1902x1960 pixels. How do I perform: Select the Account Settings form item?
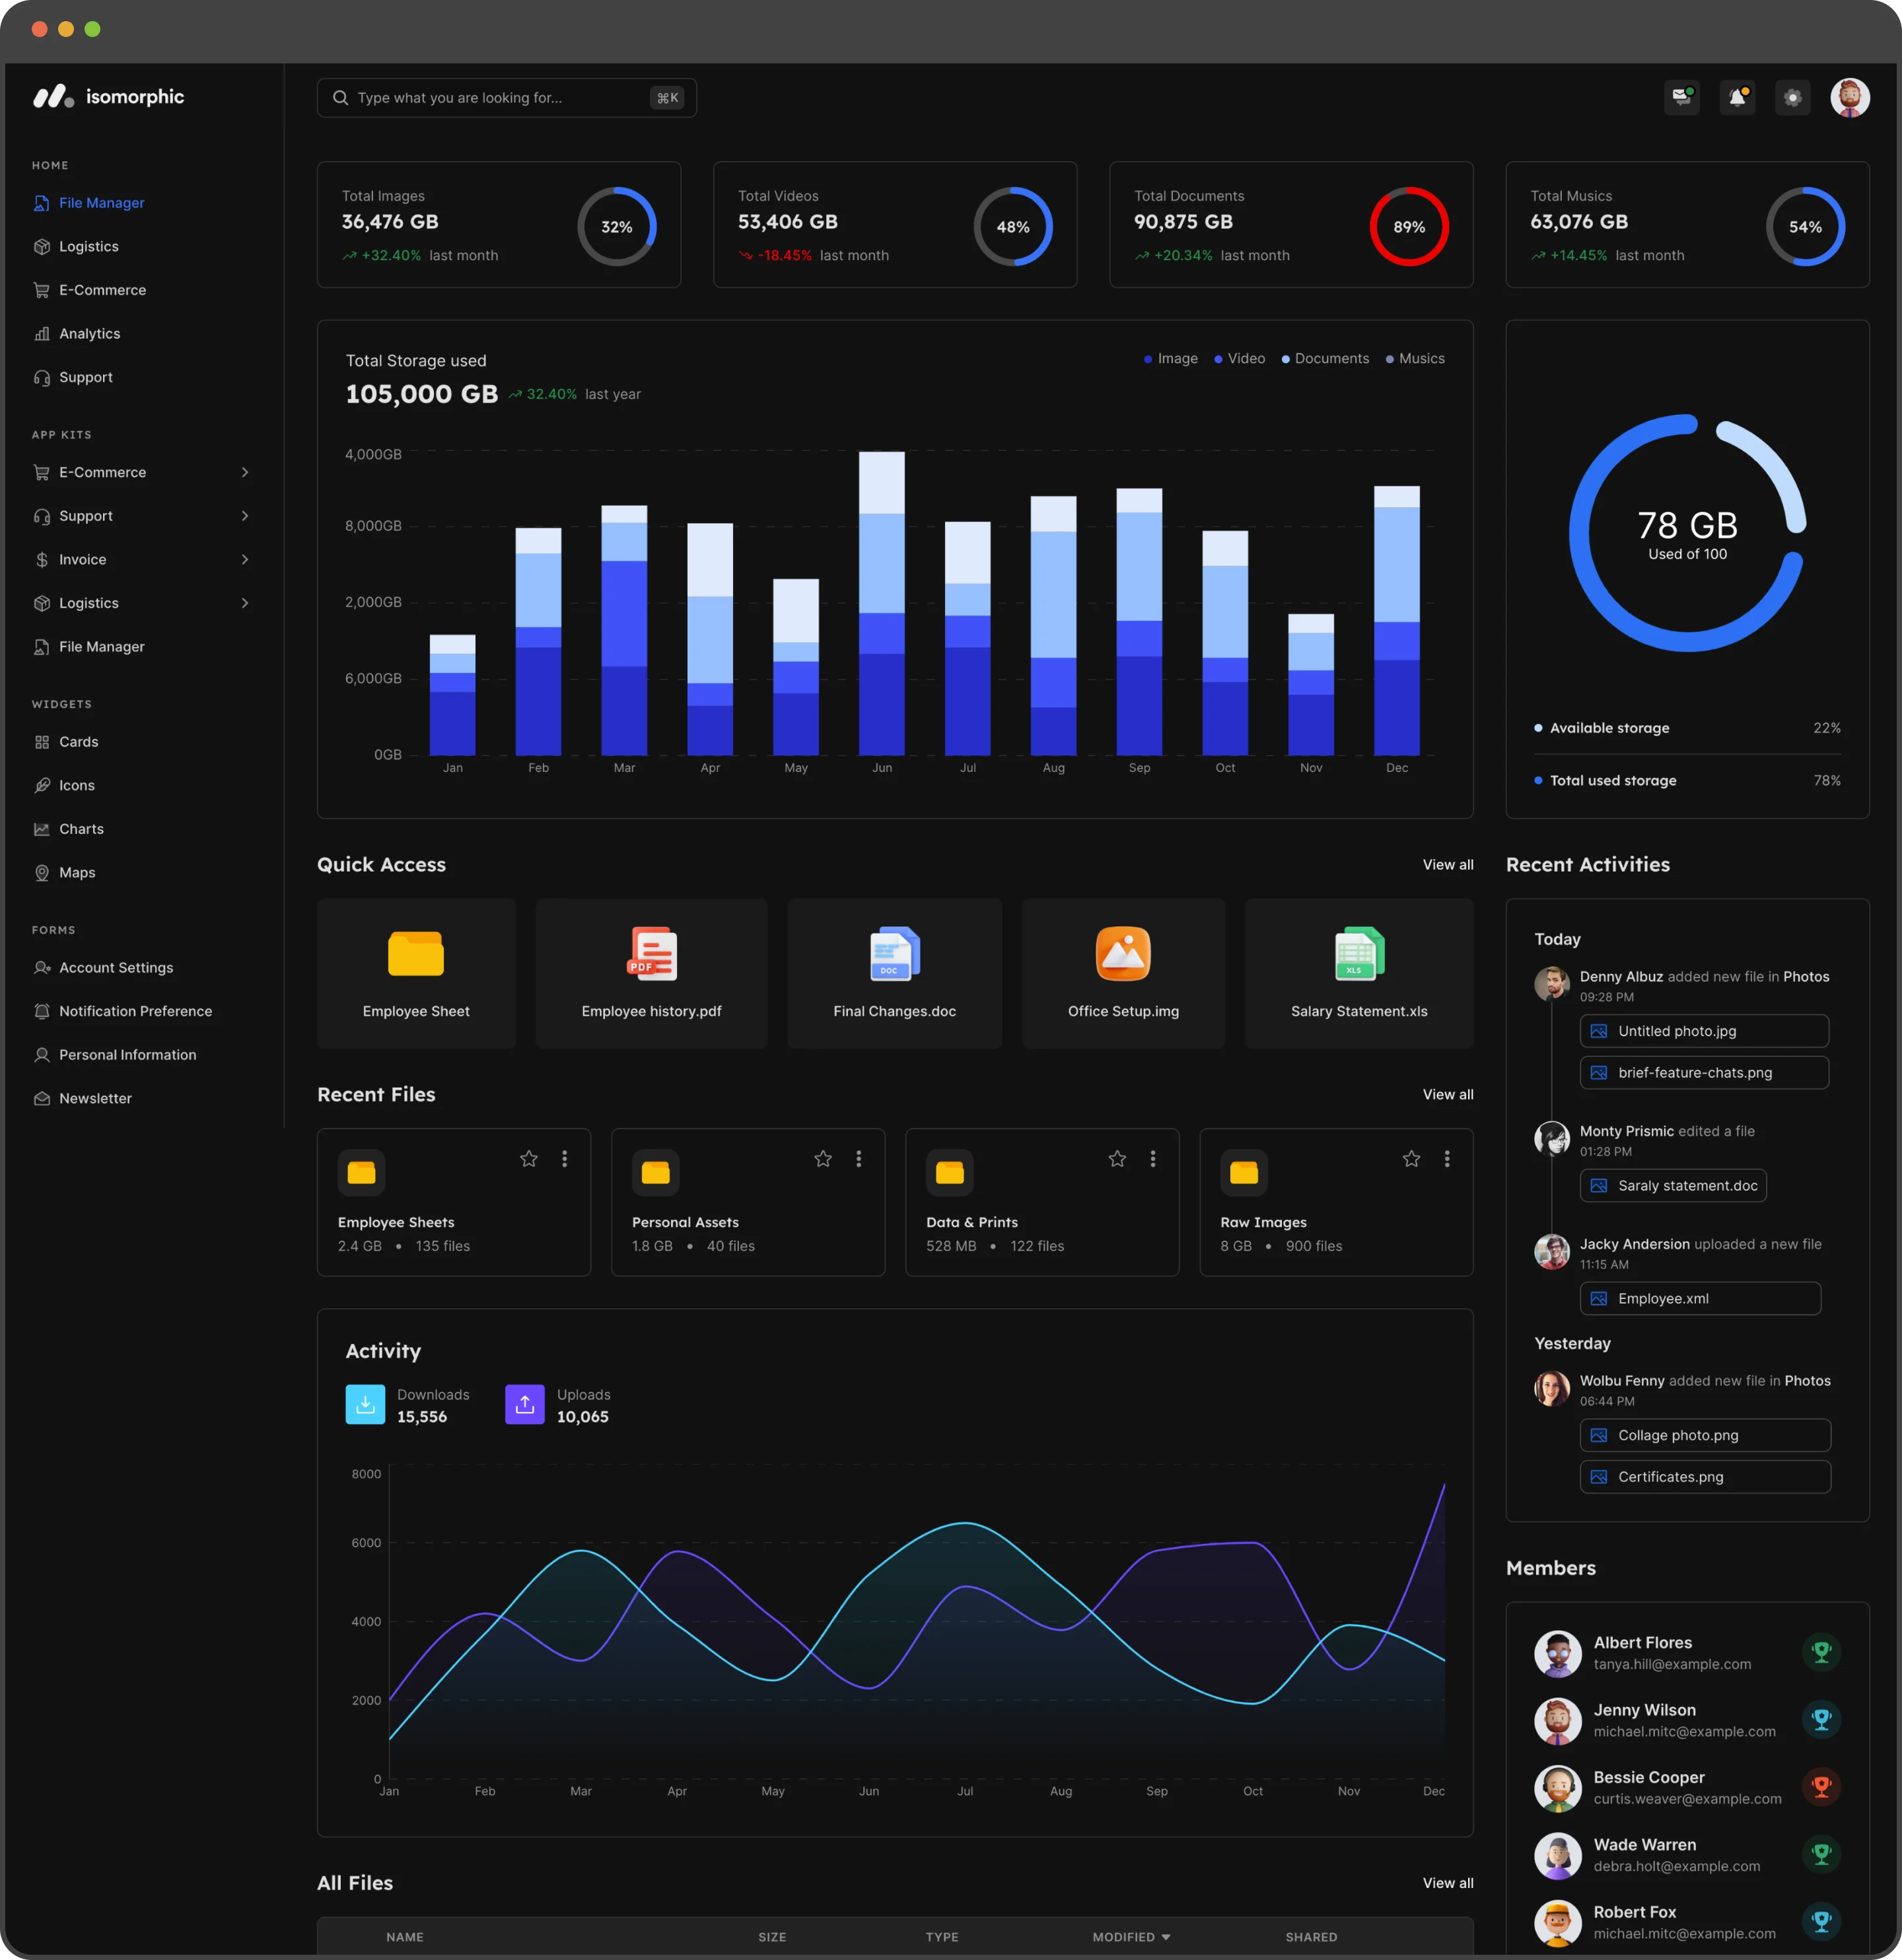point(116,966)
